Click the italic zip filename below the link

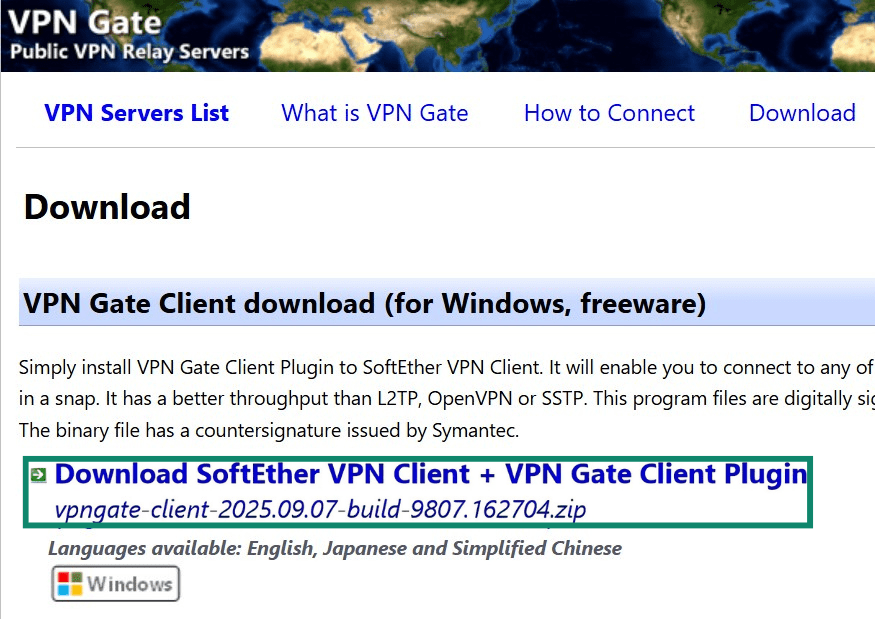(x=320, y=509)
